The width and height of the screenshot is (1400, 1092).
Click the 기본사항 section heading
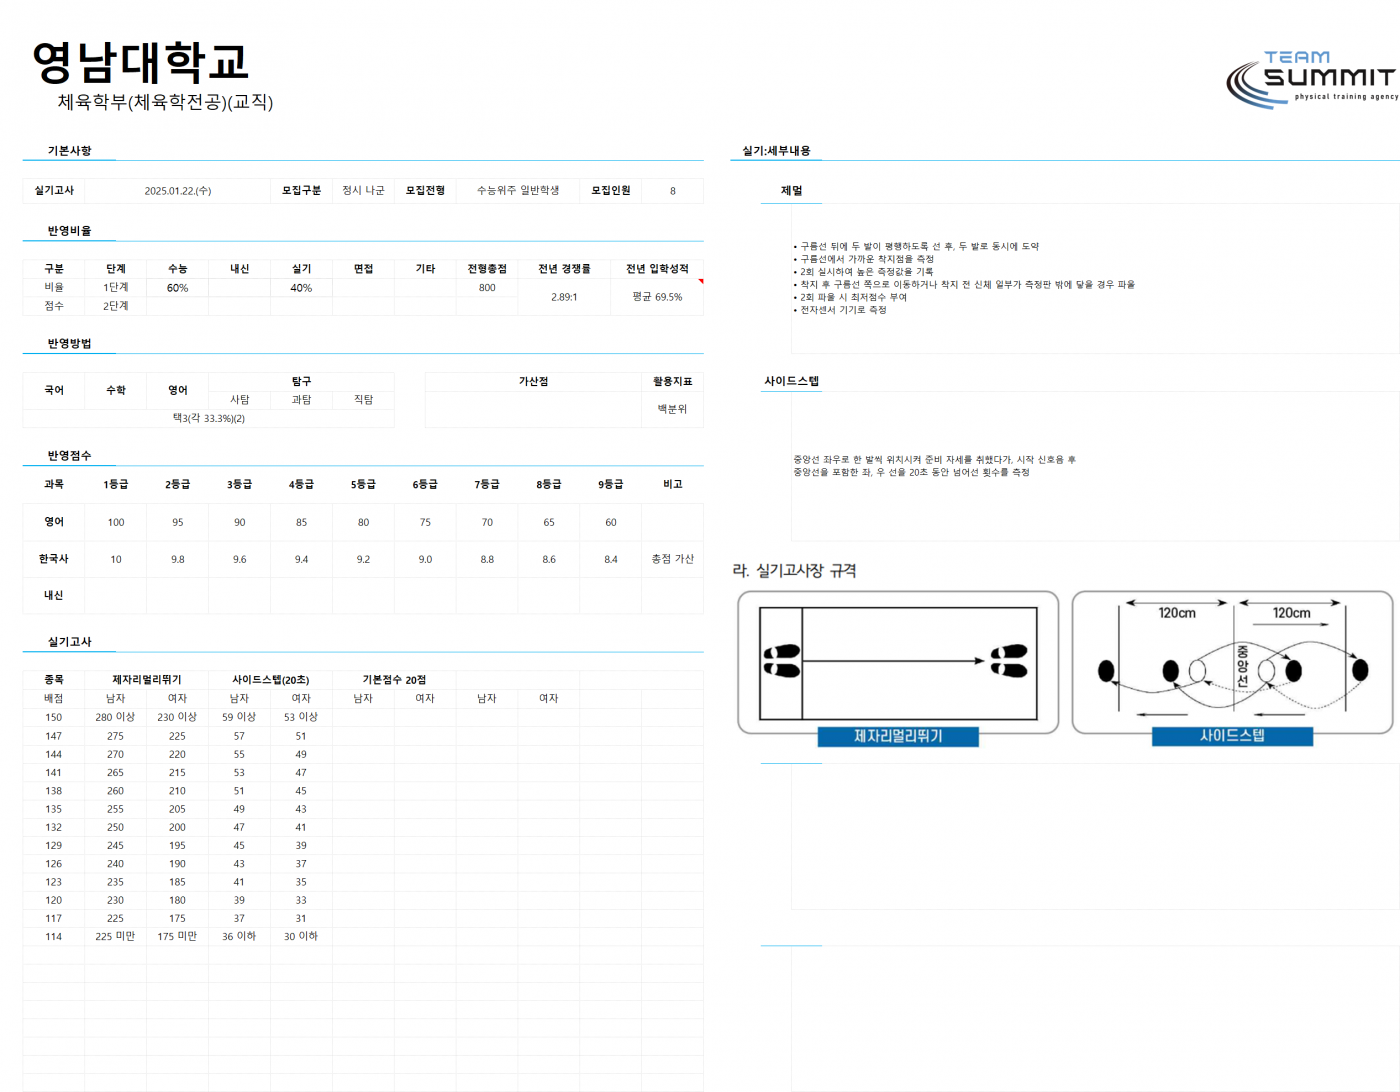(69, 151)
